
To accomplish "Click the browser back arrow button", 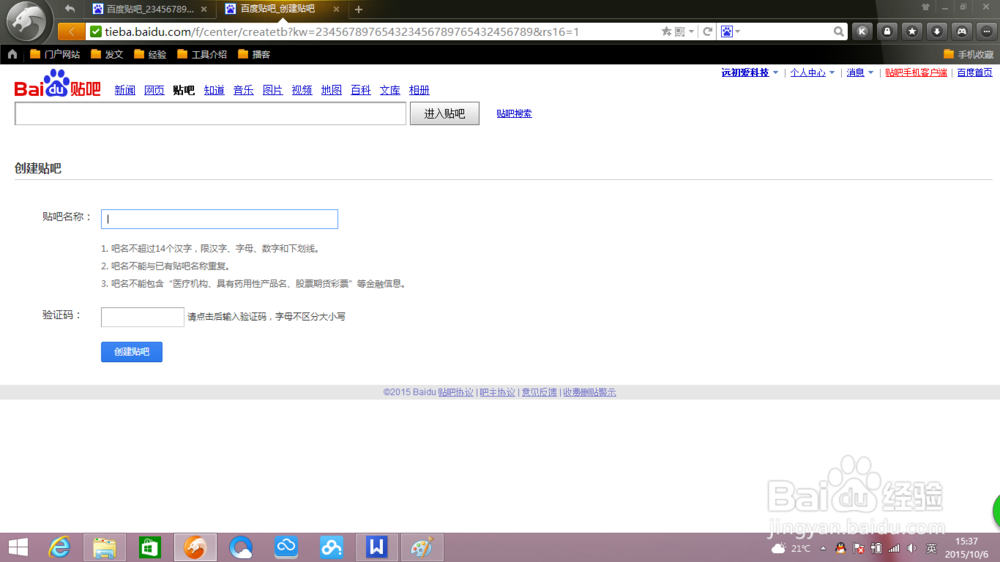I will point(71,31).
